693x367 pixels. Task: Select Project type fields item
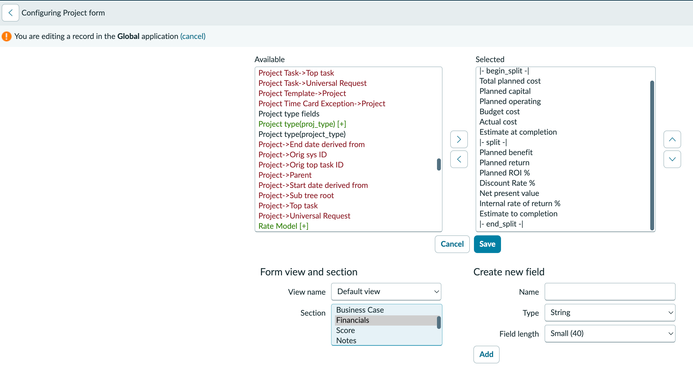click(289, 114)
